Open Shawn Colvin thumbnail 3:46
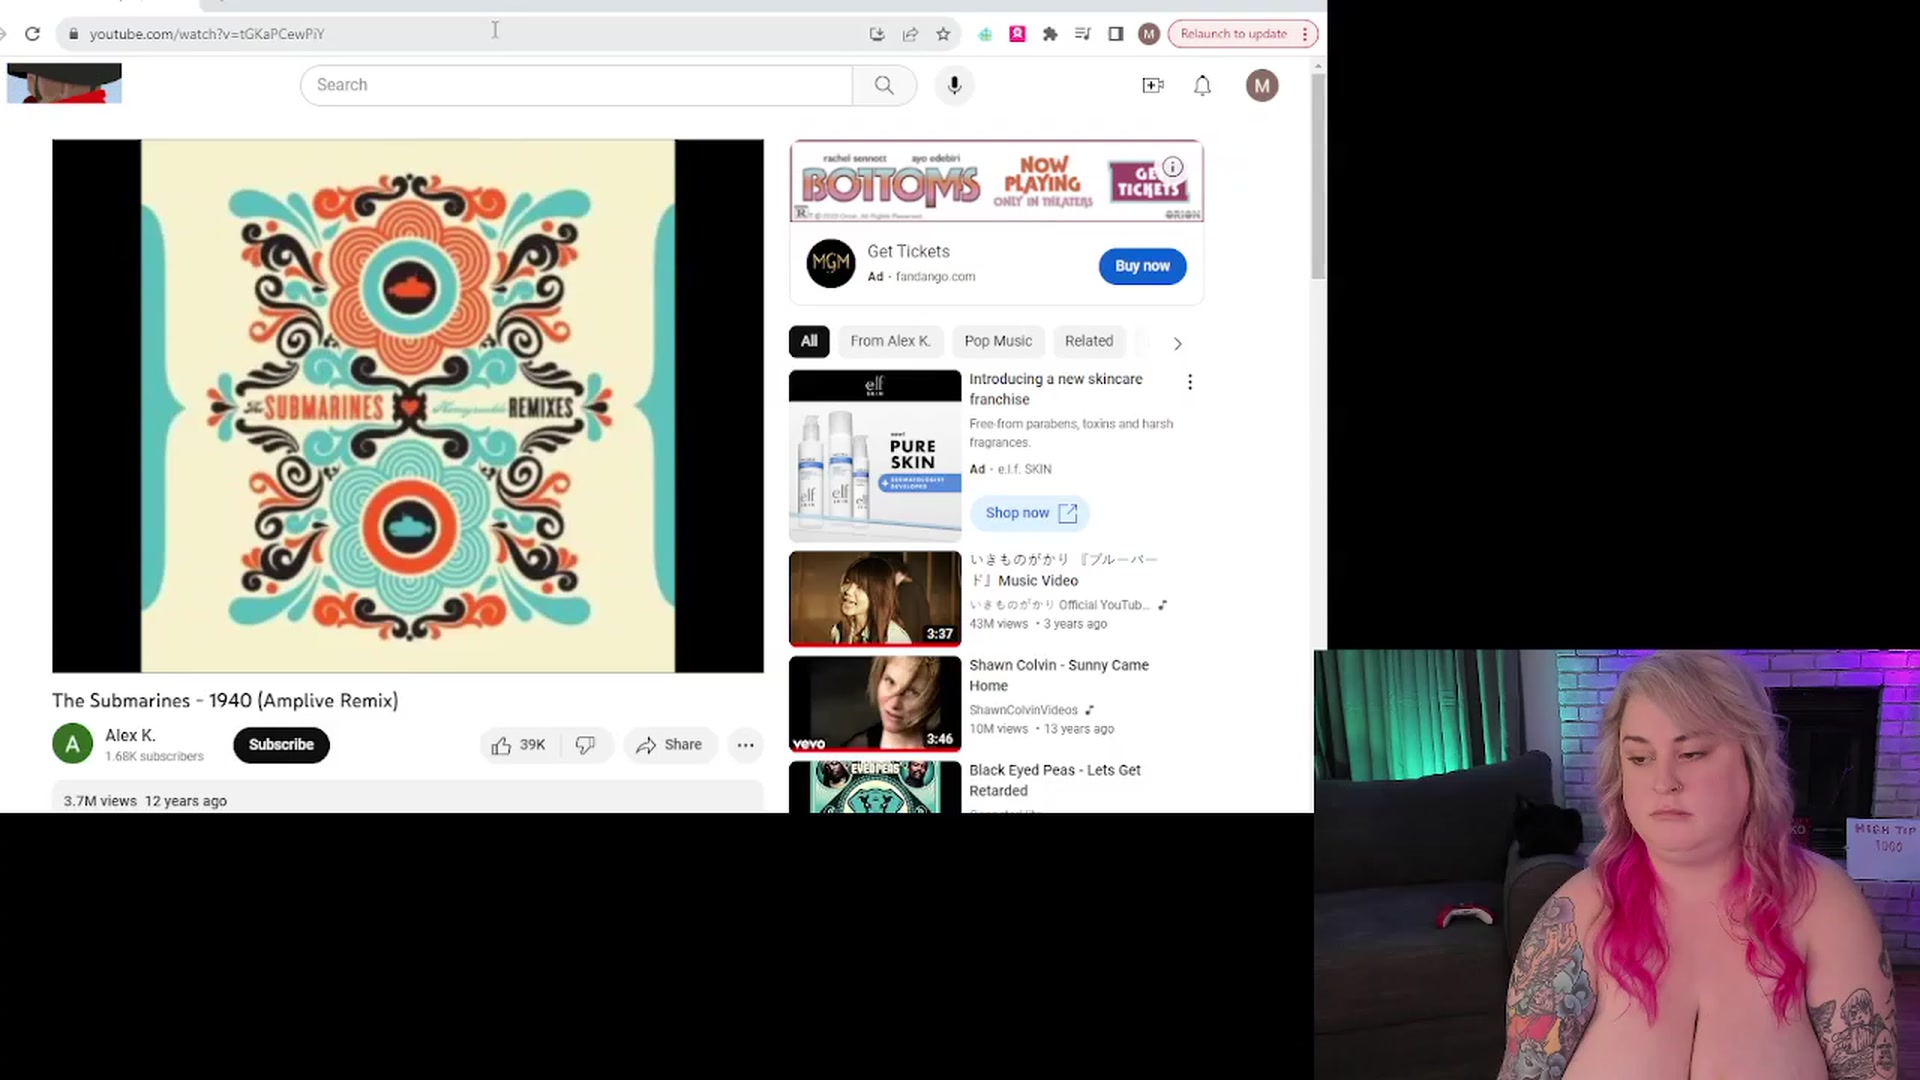This screenshot has height=1080, width=1920. (x=875, y=704)
